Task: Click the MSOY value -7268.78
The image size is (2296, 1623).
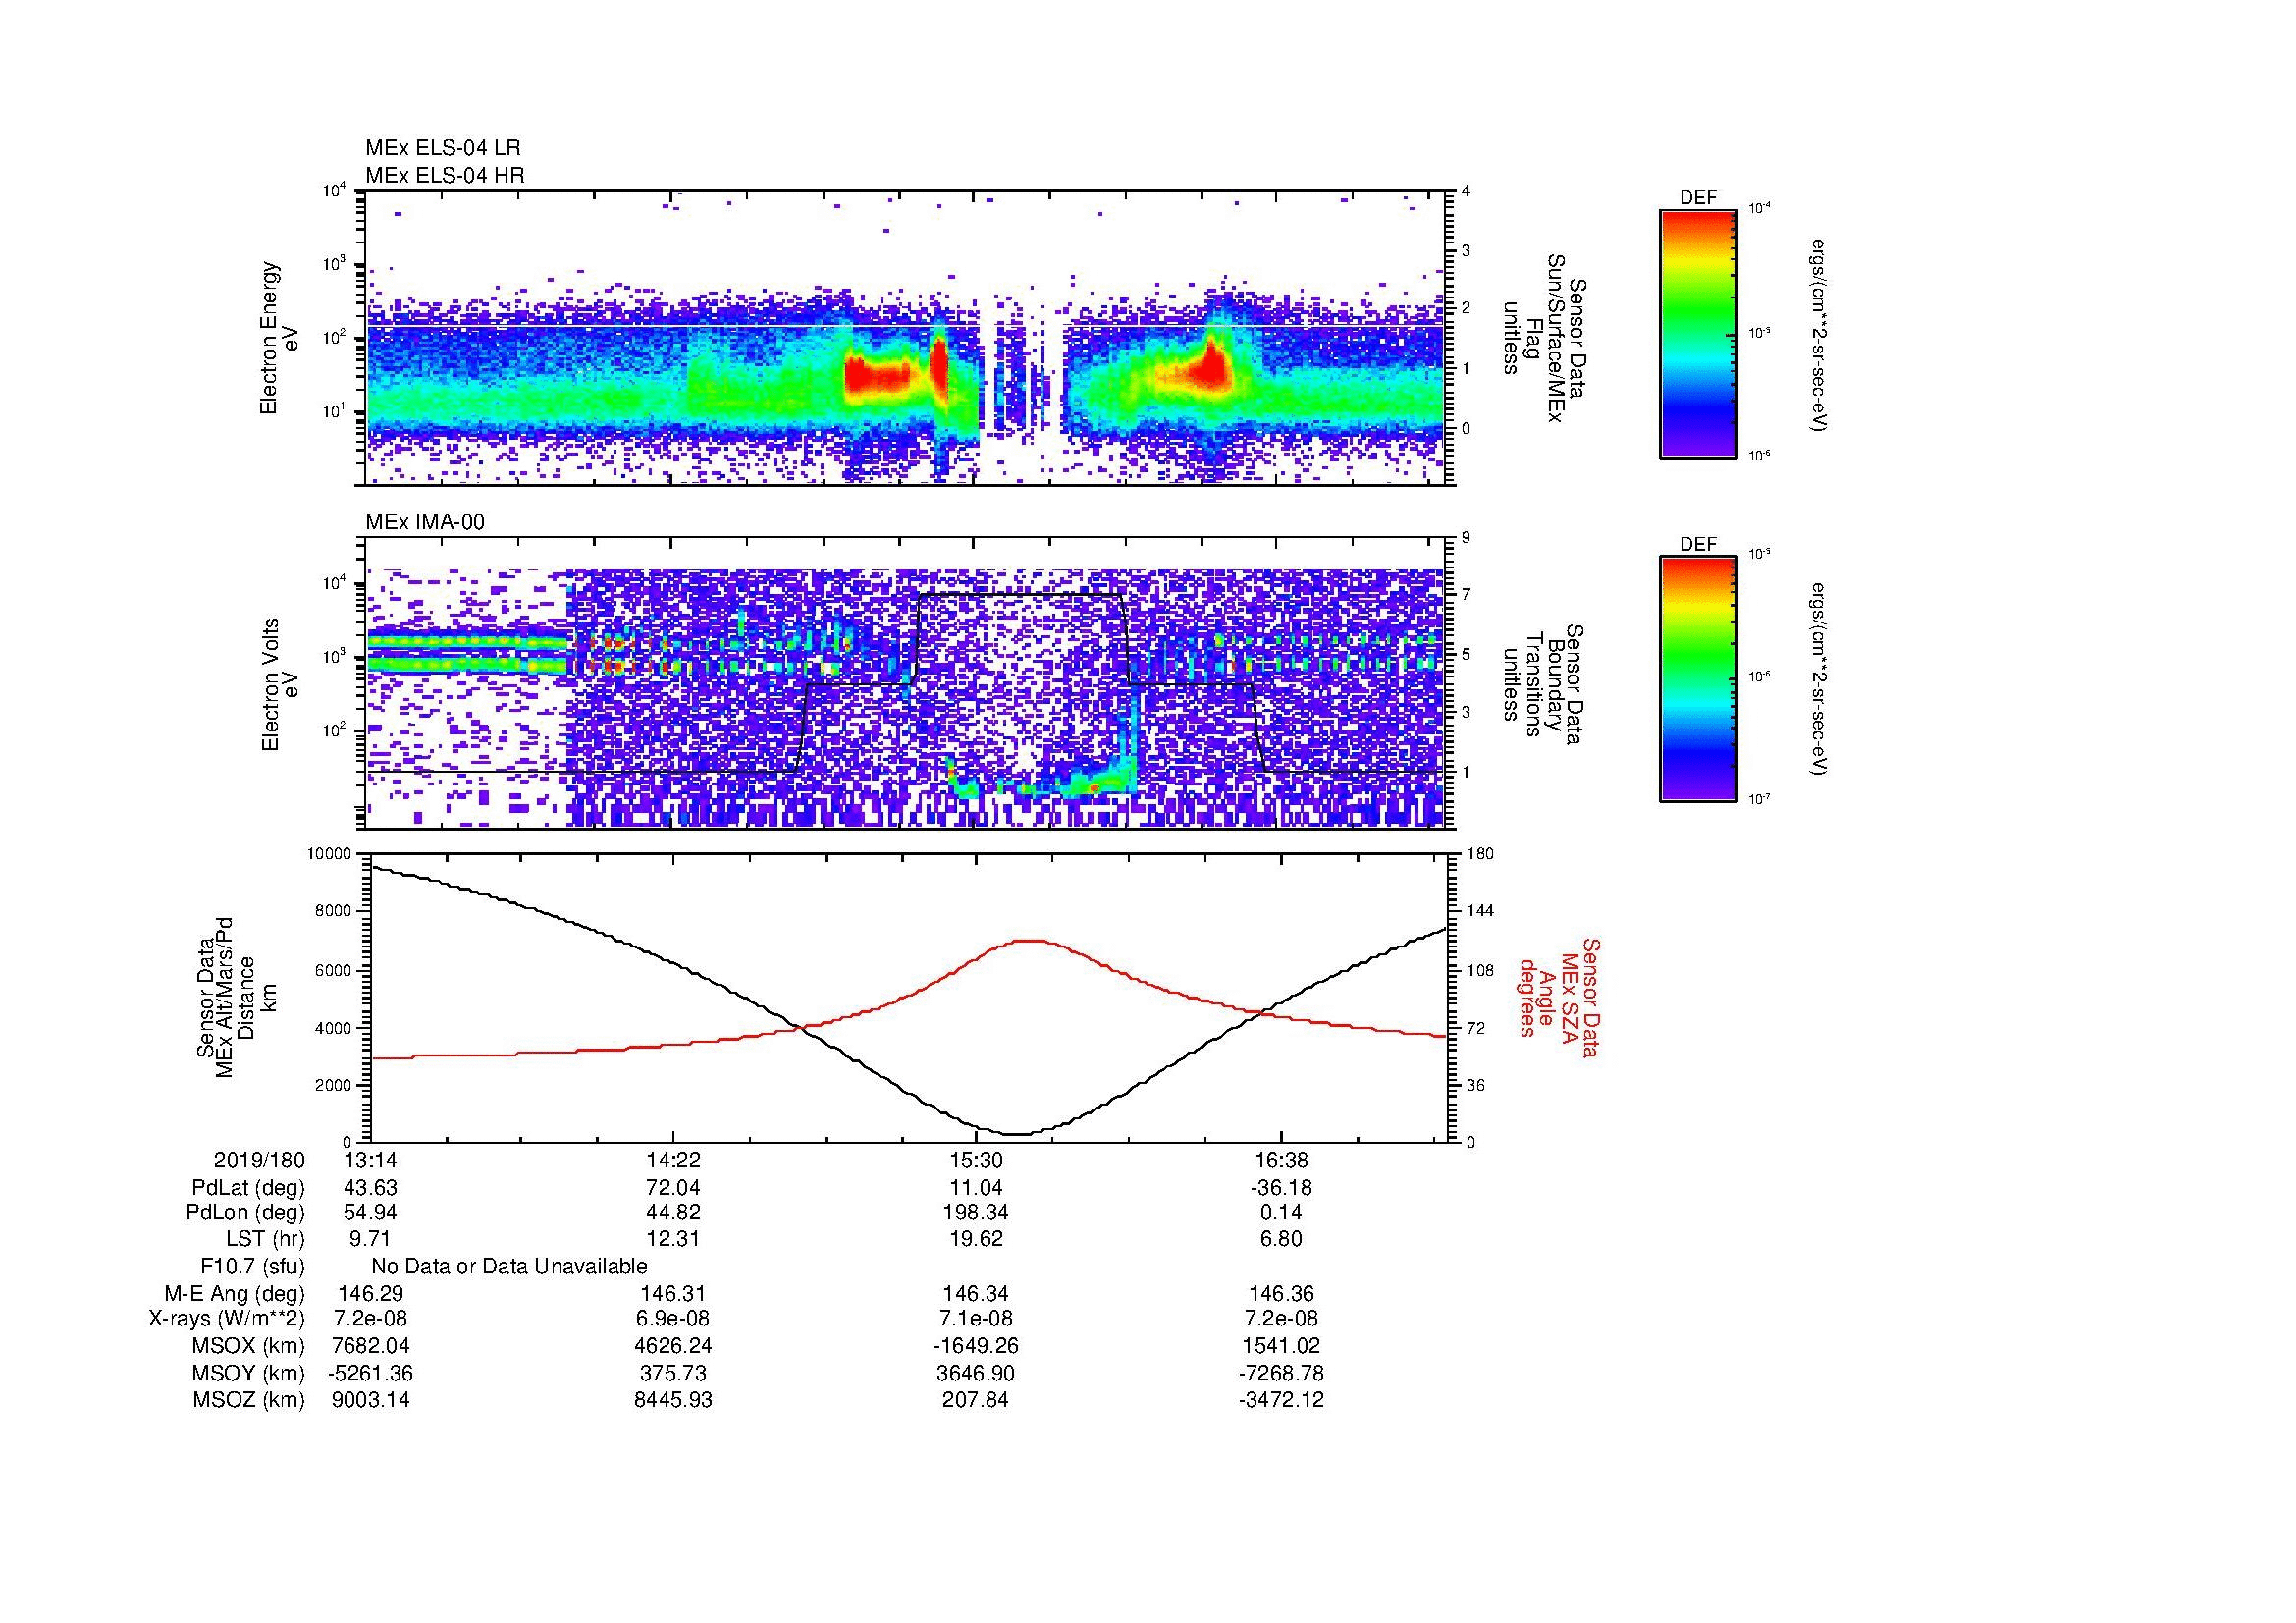Action: coord(1280,1373)
